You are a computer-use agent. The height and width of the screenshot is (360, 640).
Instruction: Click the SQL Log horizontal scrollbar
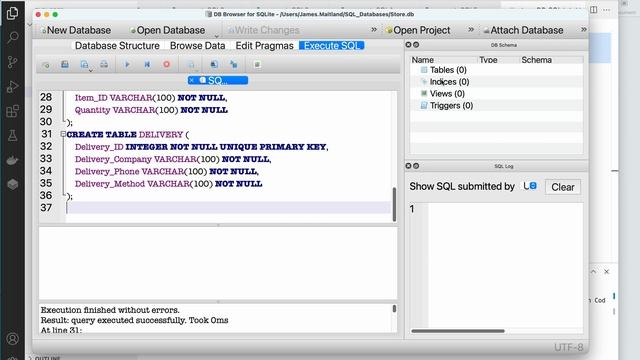pos(458,331)
